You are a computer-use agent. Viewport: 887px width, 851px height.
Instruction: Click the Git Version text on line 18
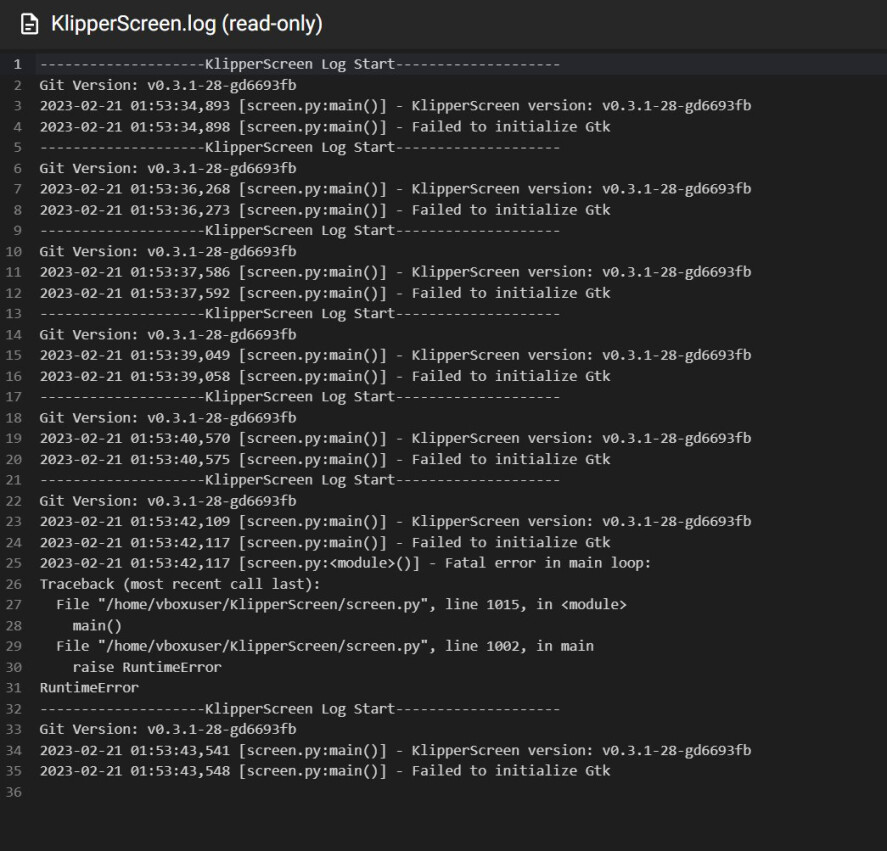coord(168,418)
